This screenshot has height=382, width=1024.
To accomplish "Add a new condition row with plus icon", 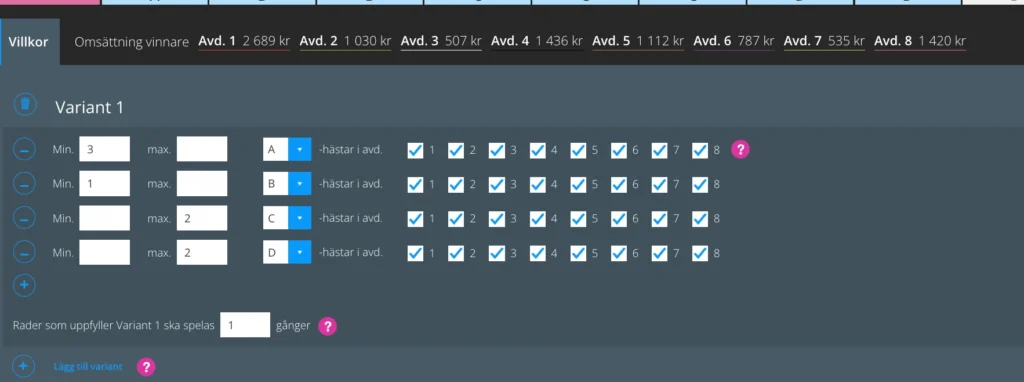I will 24,285.
